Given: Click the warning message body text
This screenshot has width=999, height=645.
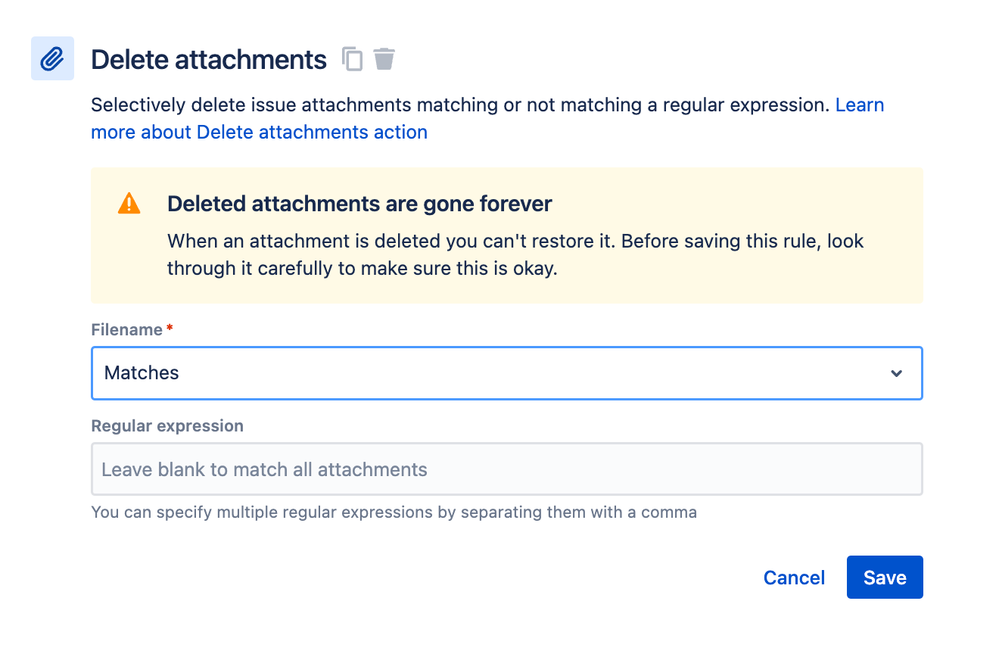Looking at the screenshot, I should [515, 255].
